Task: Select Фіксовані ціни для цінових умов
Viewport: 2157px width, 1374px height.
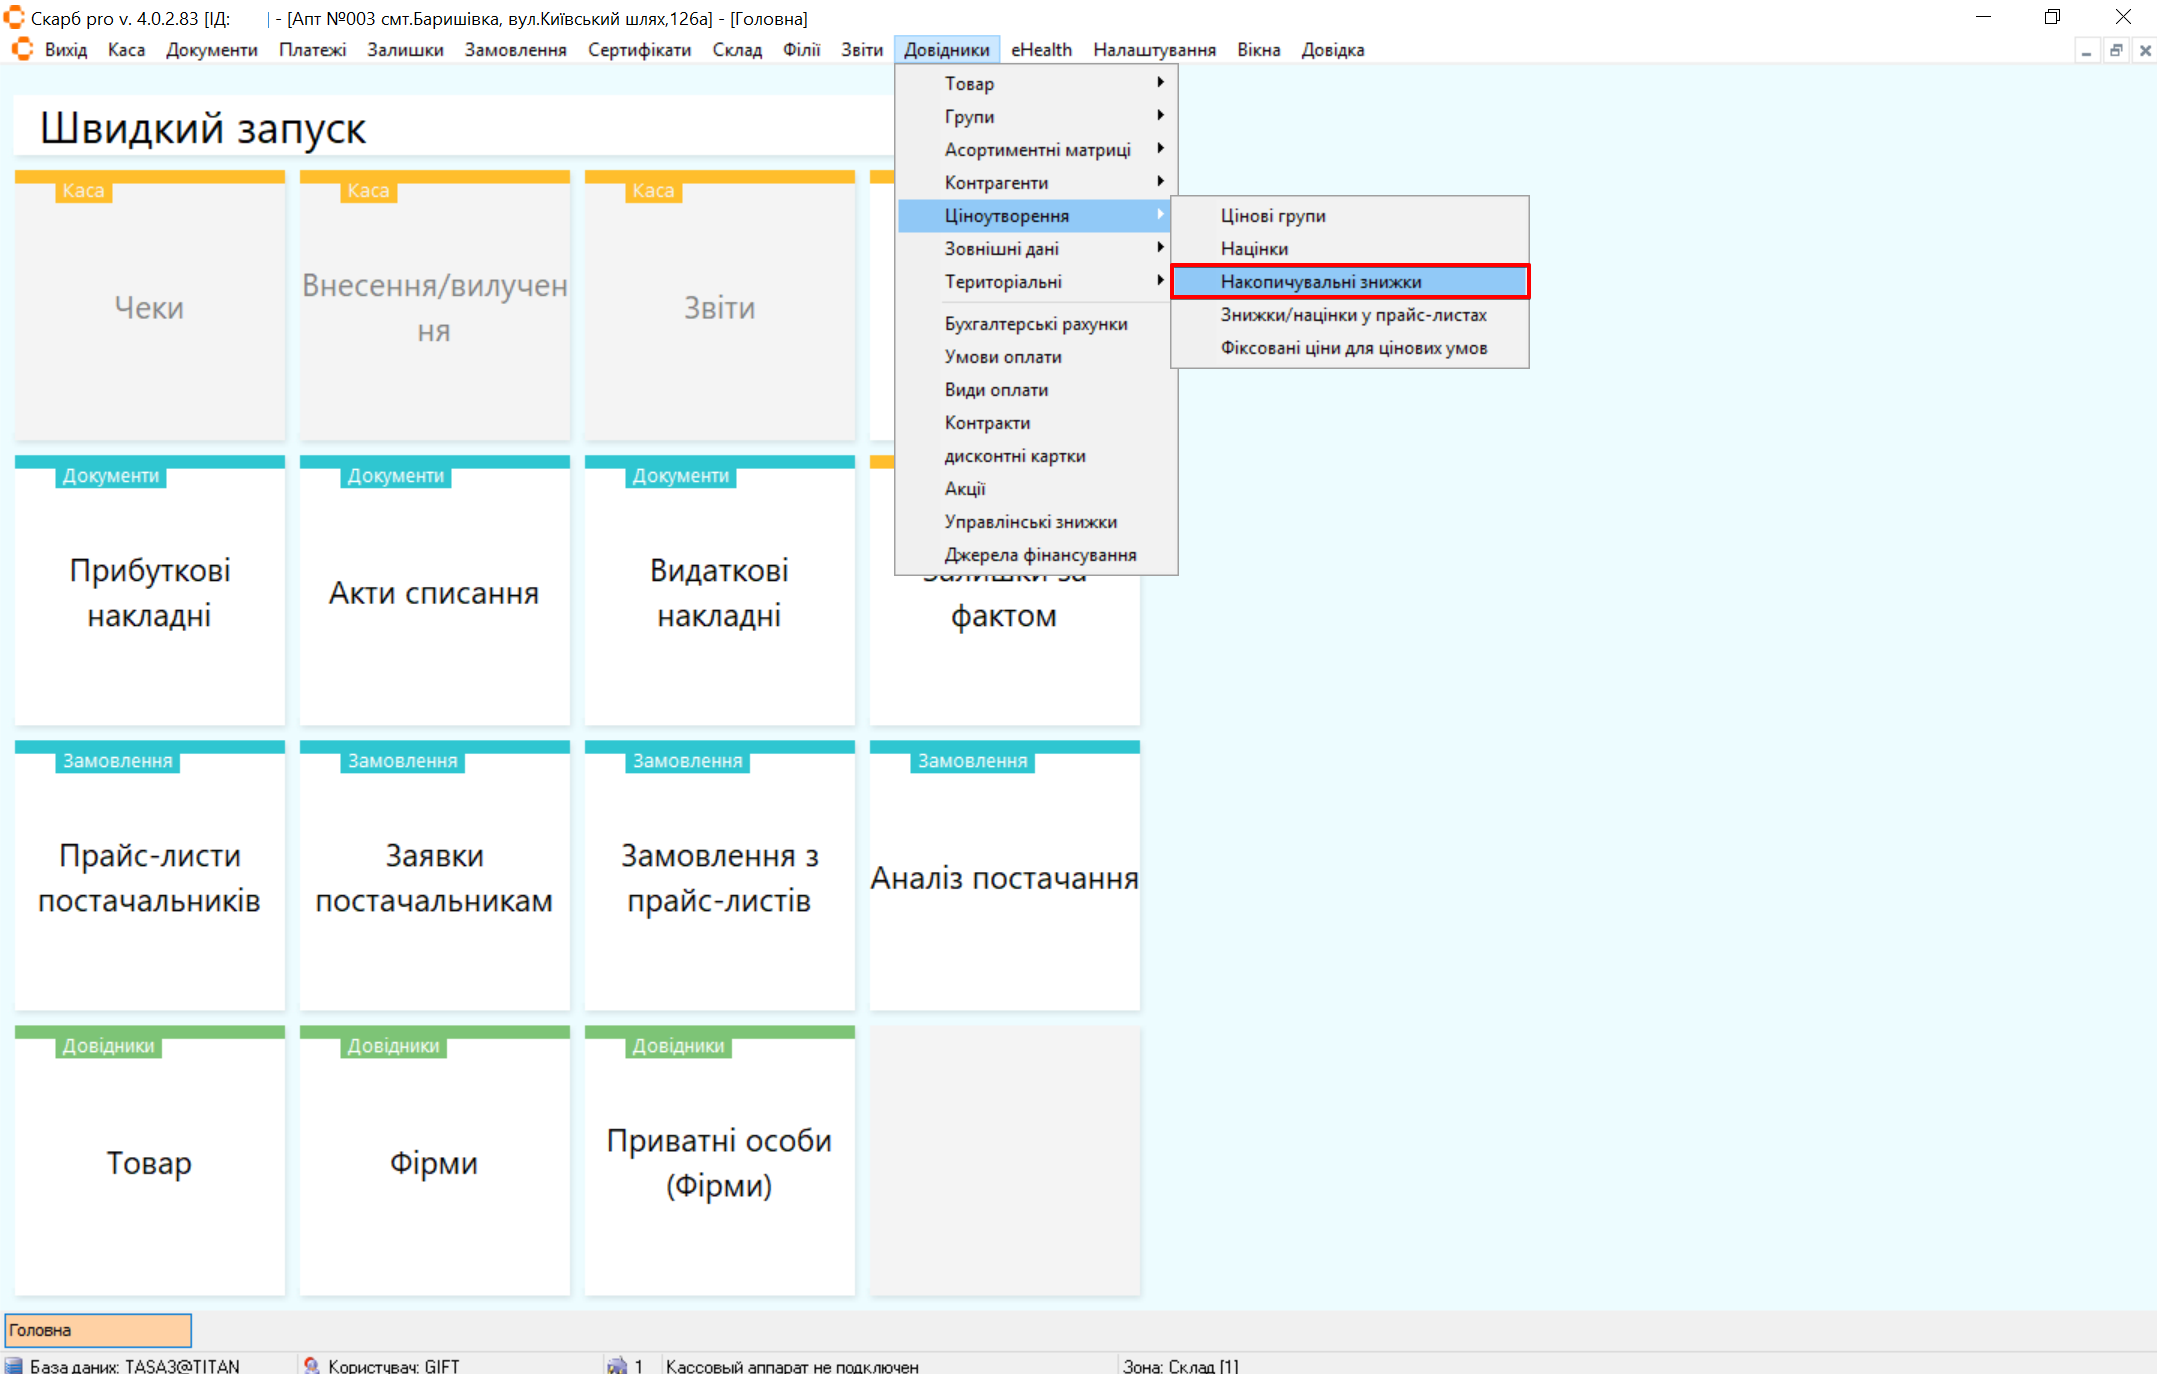Action: (1352, 347)
